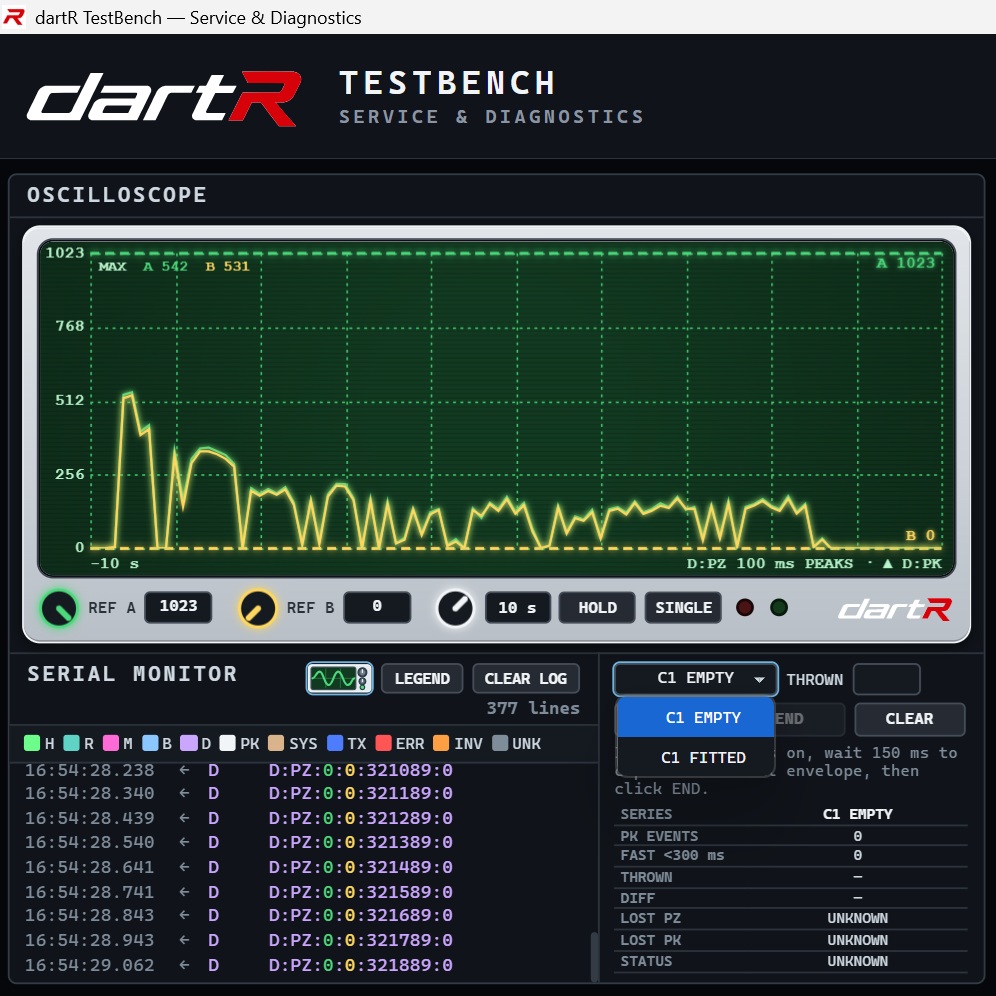The width and height of the screenshot is (996, 996).
Task: Select log line 16:54:28.943
Action: click(238, 940)
